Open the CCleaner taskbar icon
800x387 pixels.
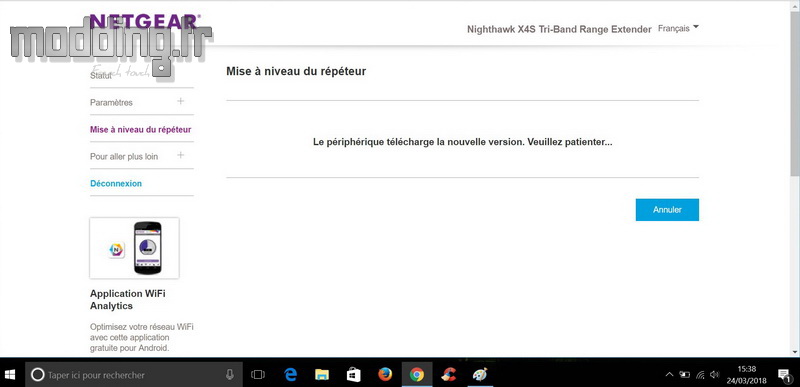point(448,375)
